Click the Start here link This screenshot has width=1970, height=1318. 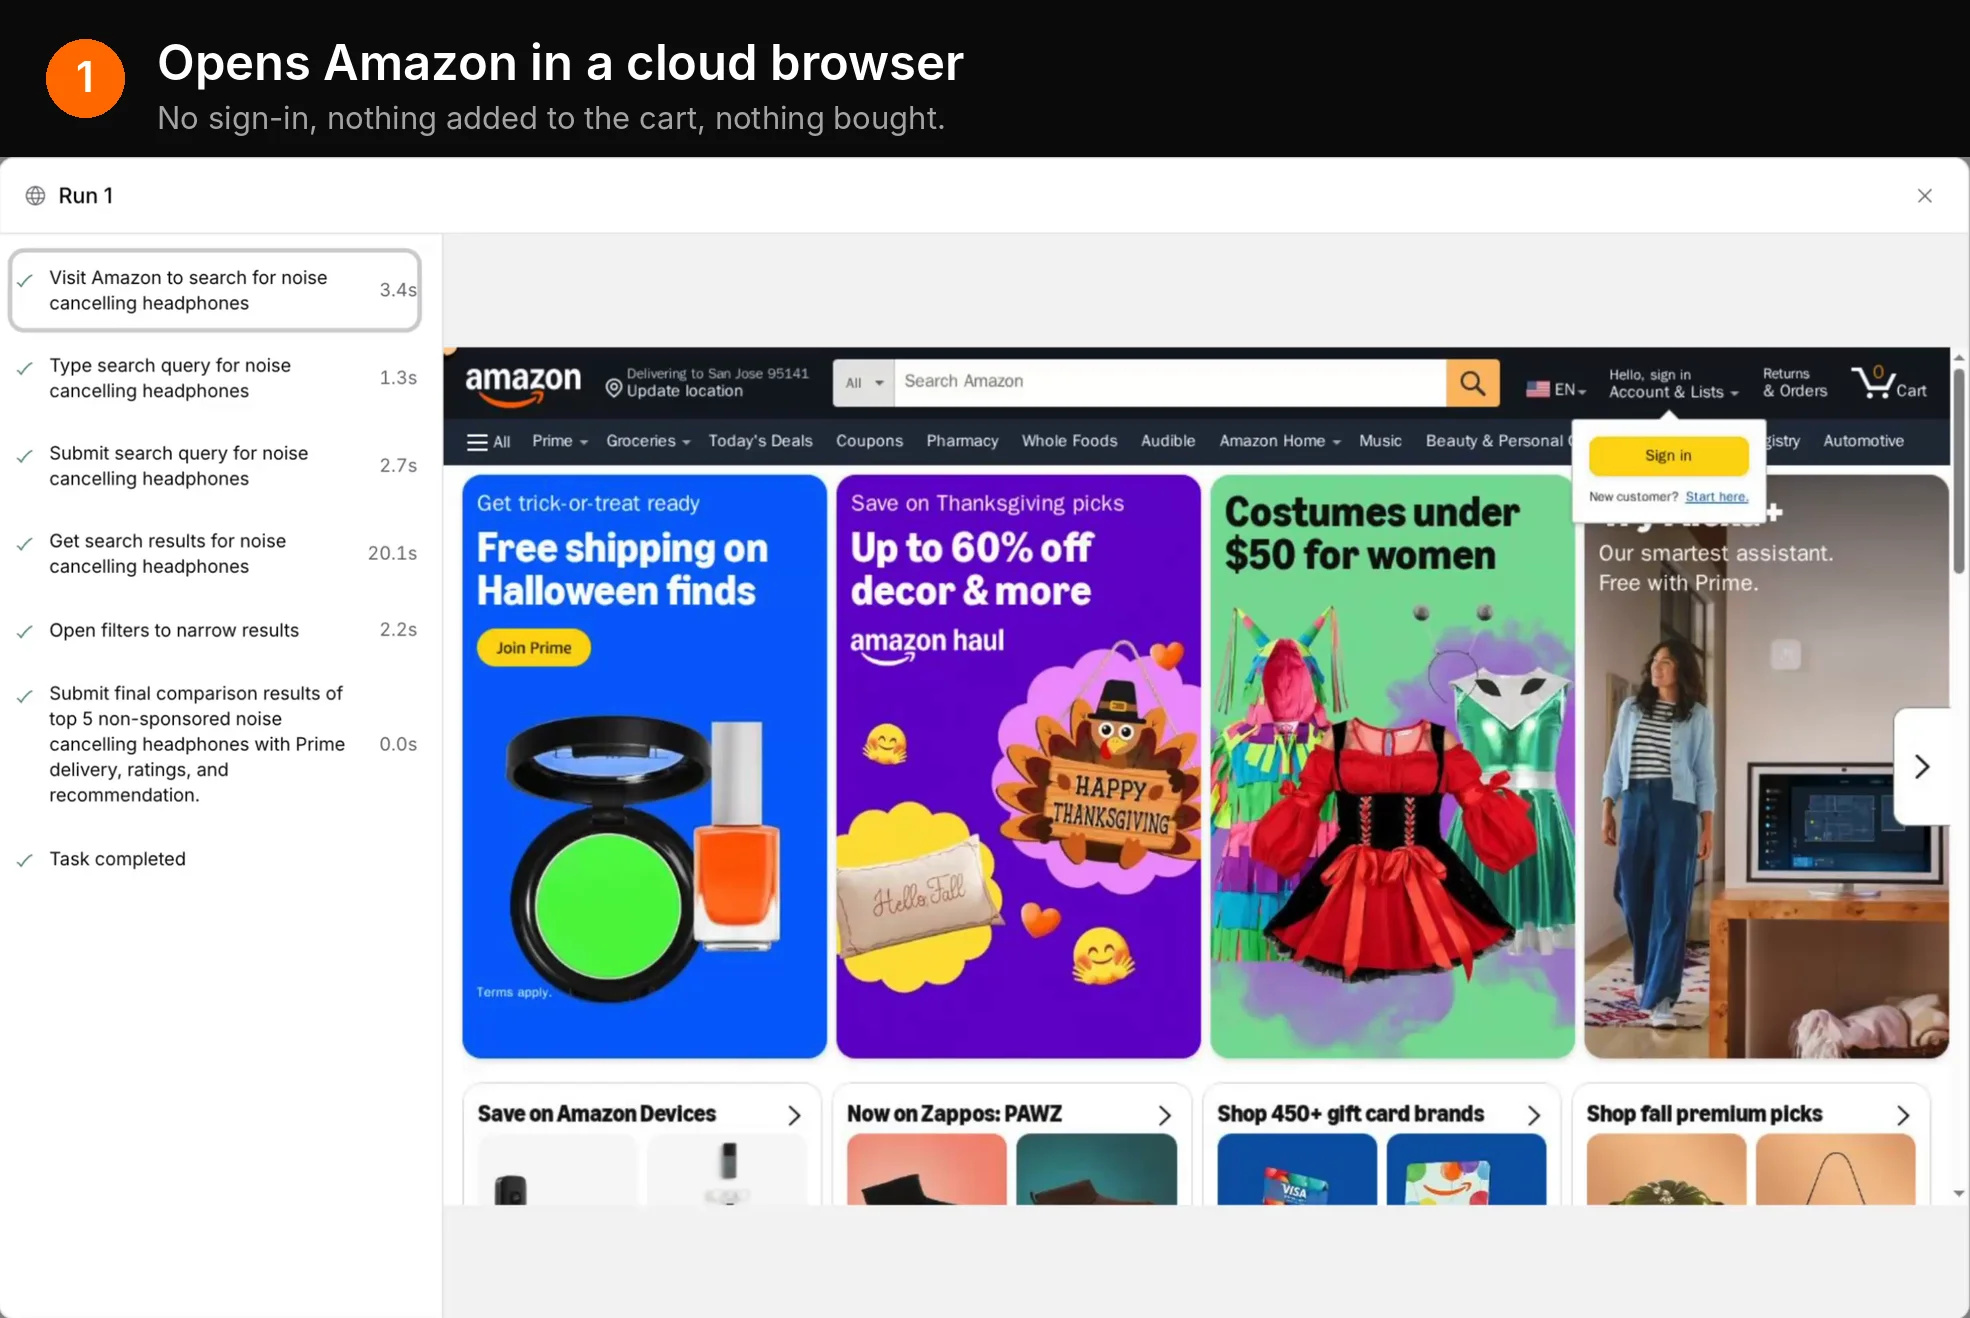pyautogui.click(x=1716, y=497)
